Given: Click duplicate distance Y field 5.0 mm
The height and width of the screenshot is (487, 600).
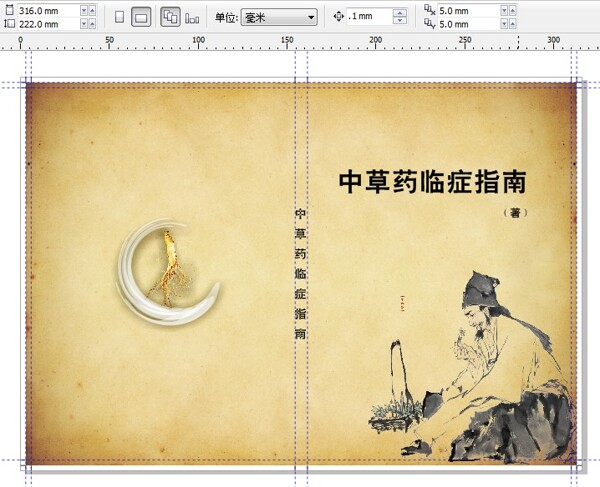Looking at the screenshot, I should (x=468, y=24).
